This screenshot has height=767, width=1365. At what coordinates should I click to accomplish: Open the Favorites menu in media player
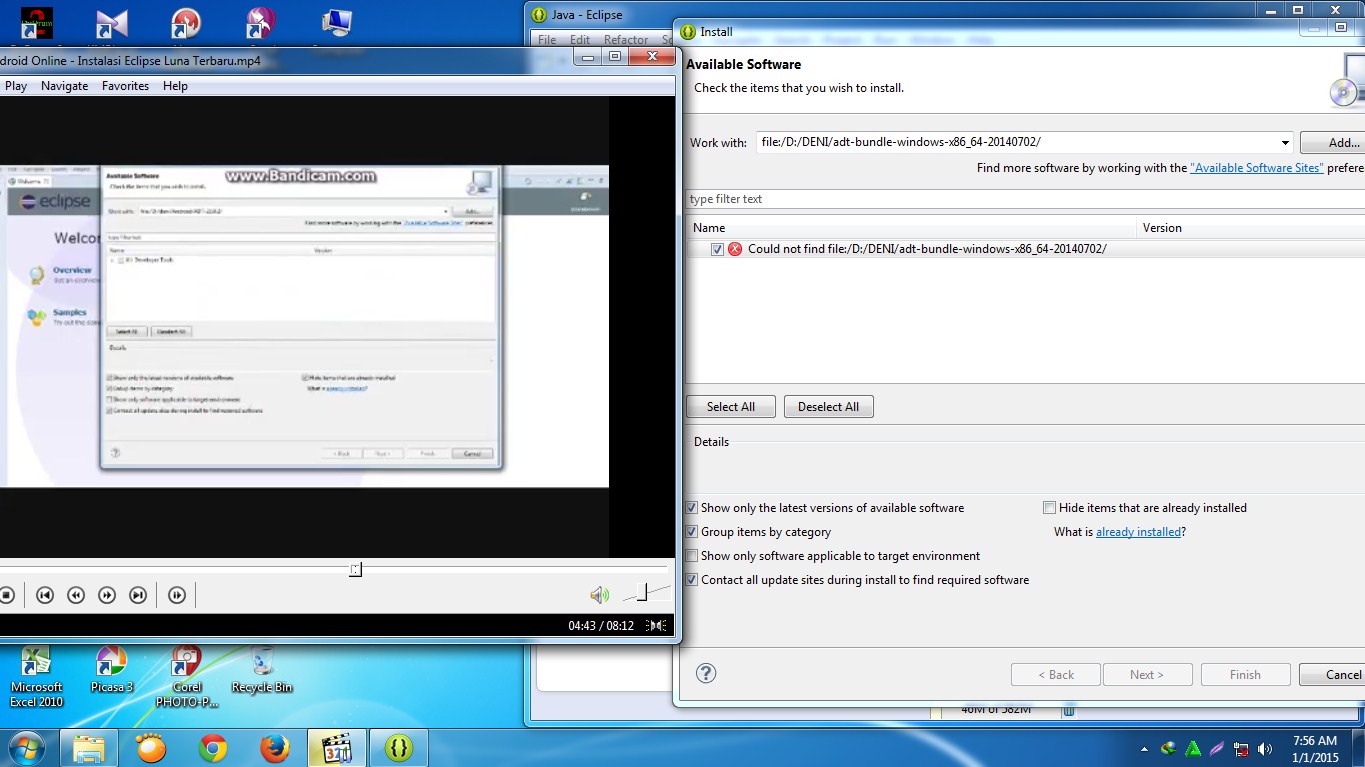125,86
